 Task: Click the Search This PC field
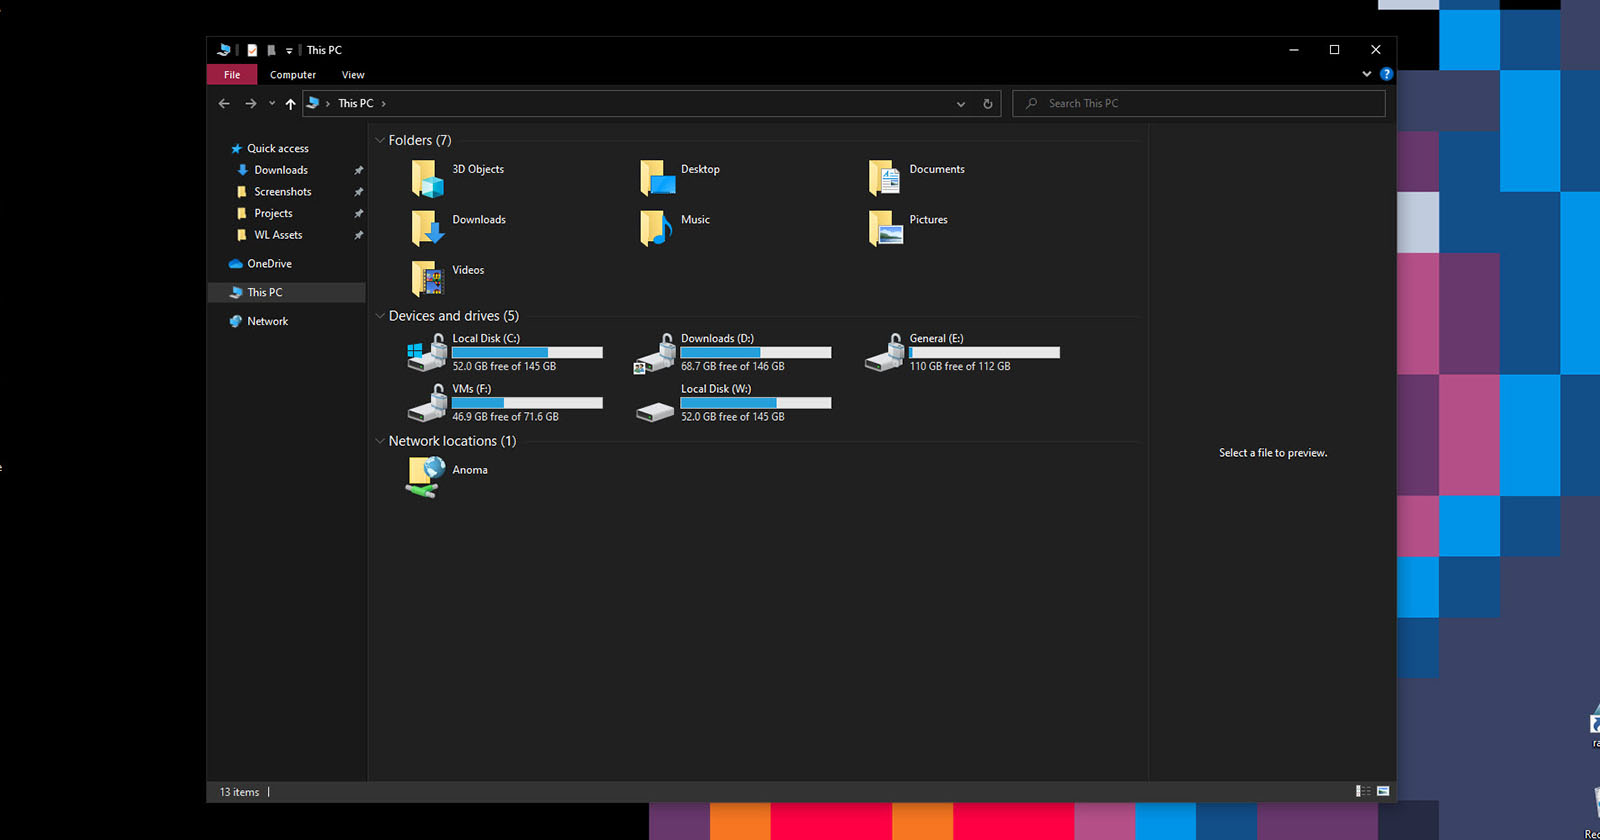pos(1199,104)
